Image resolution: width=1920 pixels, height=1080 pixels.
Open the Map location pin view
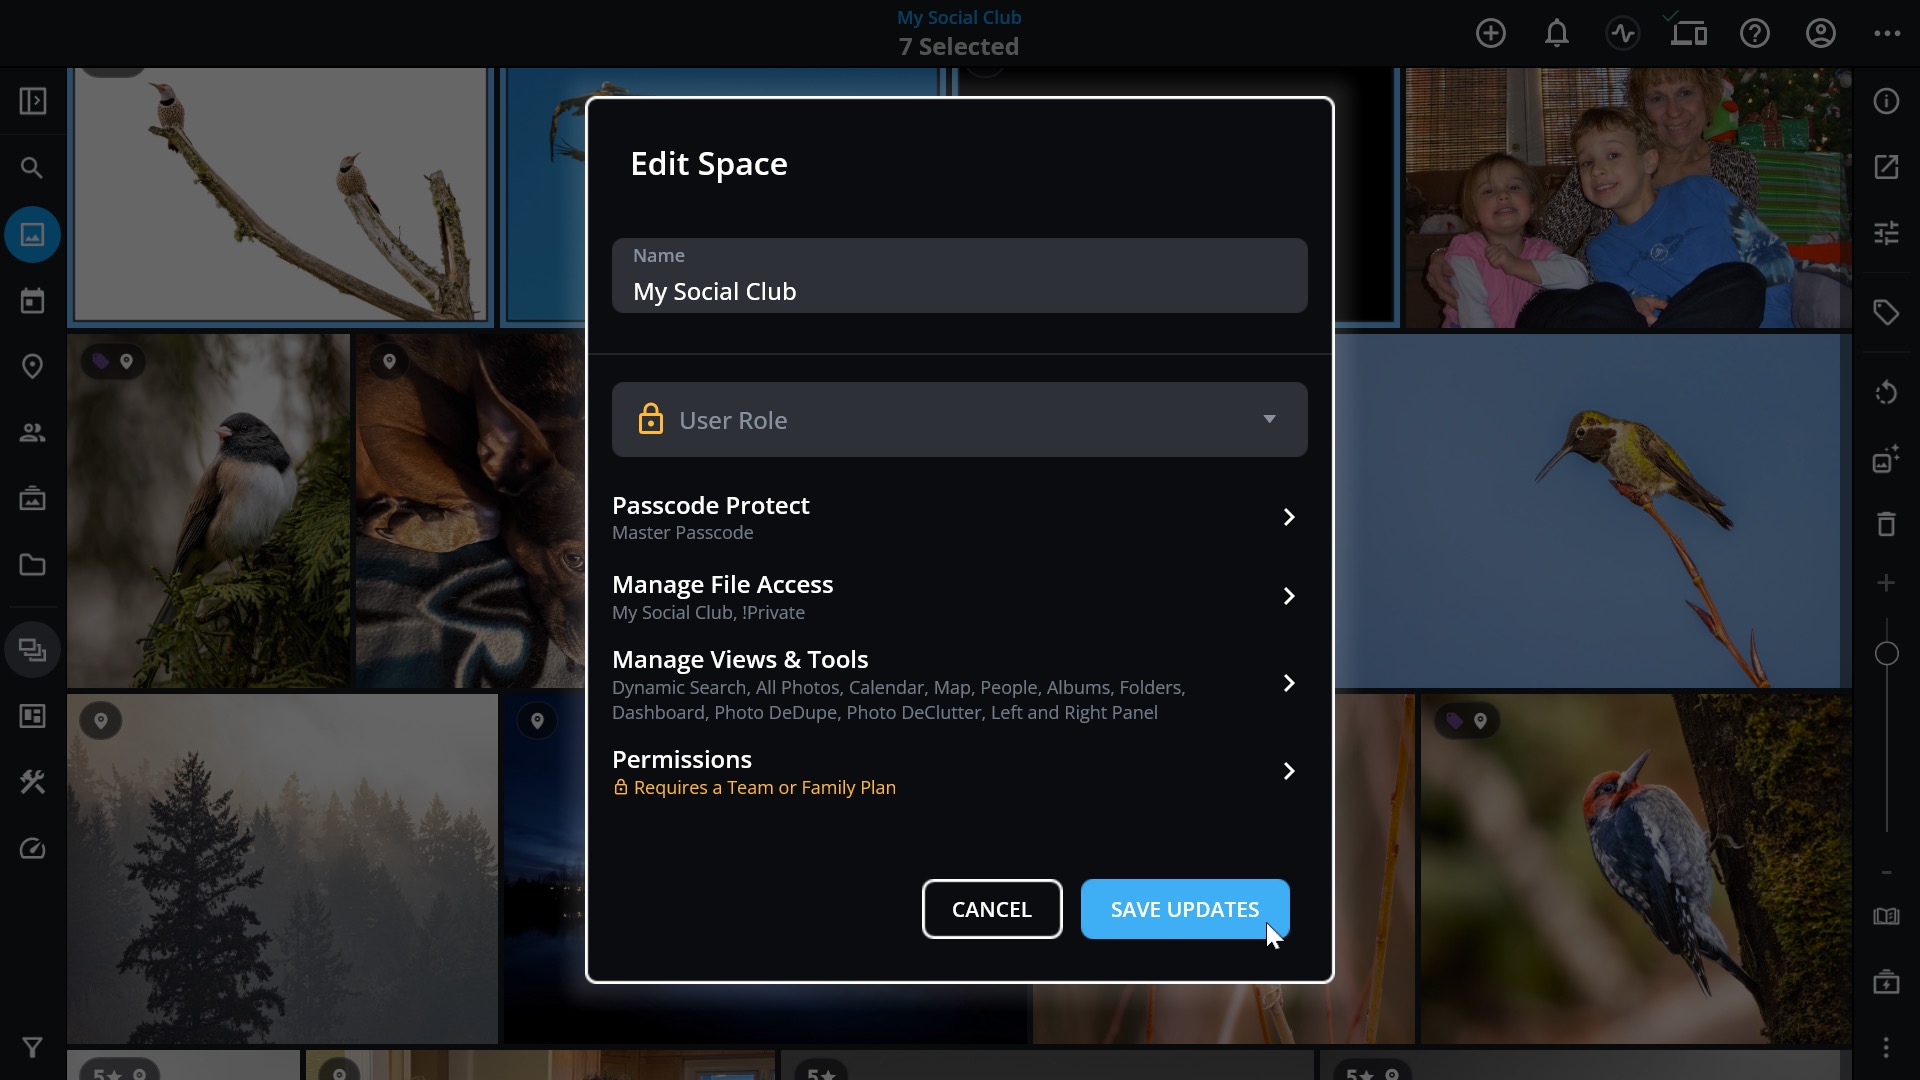click(32, 367)
